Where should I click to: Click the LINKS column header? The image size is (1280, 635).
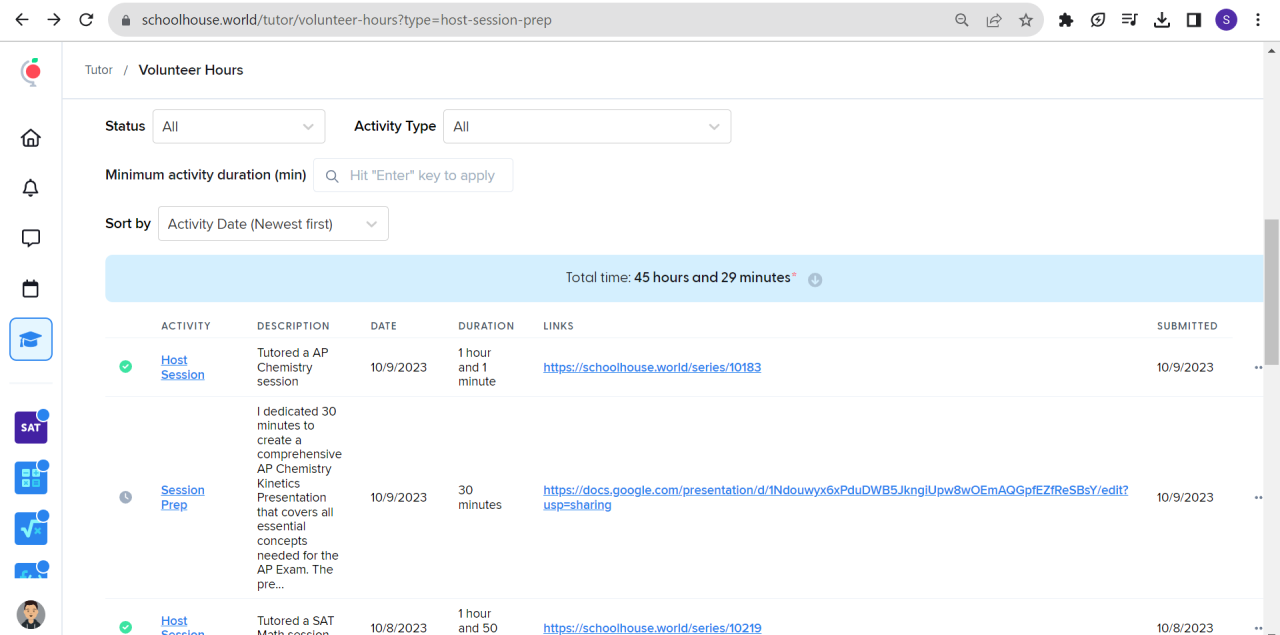coord(558,326)
